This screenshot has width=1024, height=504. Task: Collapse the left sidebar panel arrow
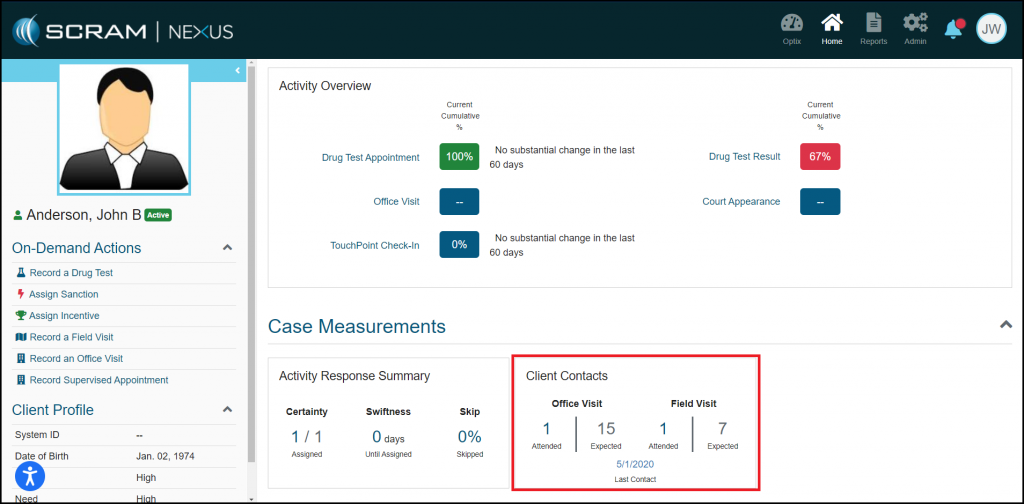click(x=238, y=70)
